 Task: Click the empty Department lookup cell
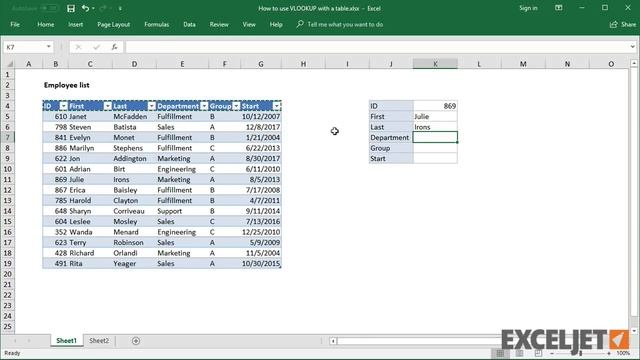click(435, 137)
